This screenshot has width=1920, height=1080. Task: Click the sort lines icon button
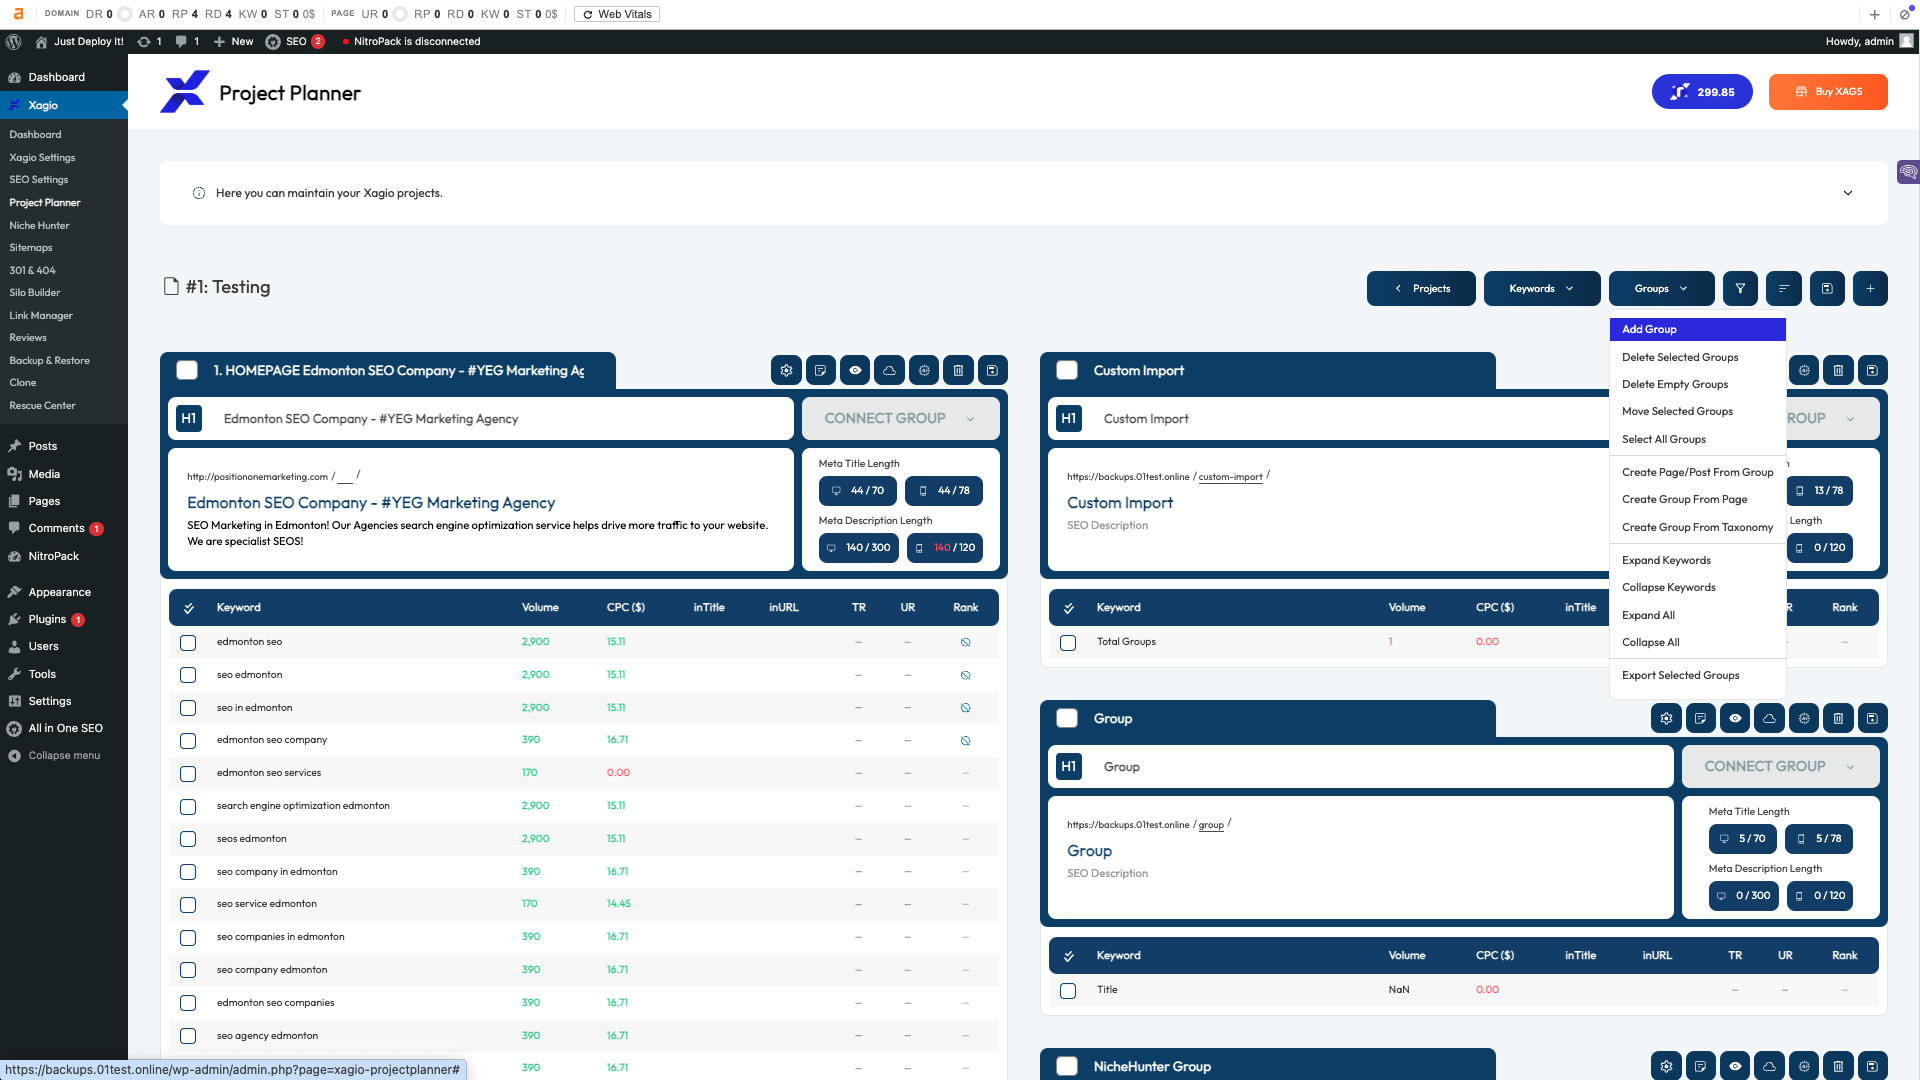(1784, 288)
